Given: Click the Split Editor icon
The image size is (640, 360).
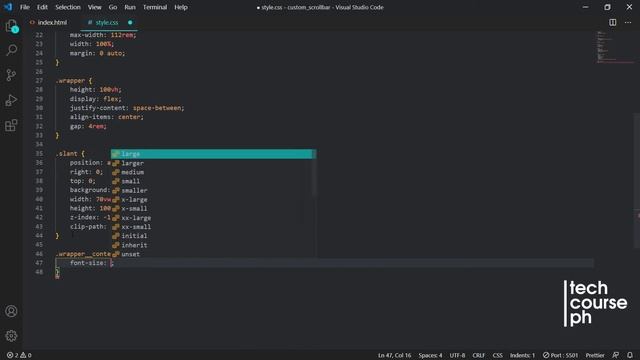Looking at the screenshot, I should (x=613, y=22).
